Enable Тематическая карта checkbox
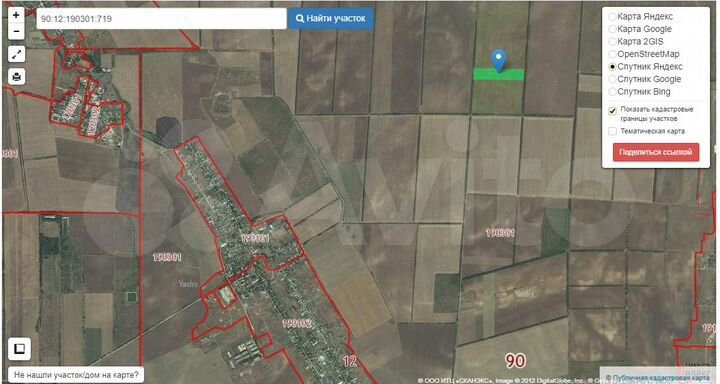This screenshot has height=384, width=720. [x=613, y=131]
